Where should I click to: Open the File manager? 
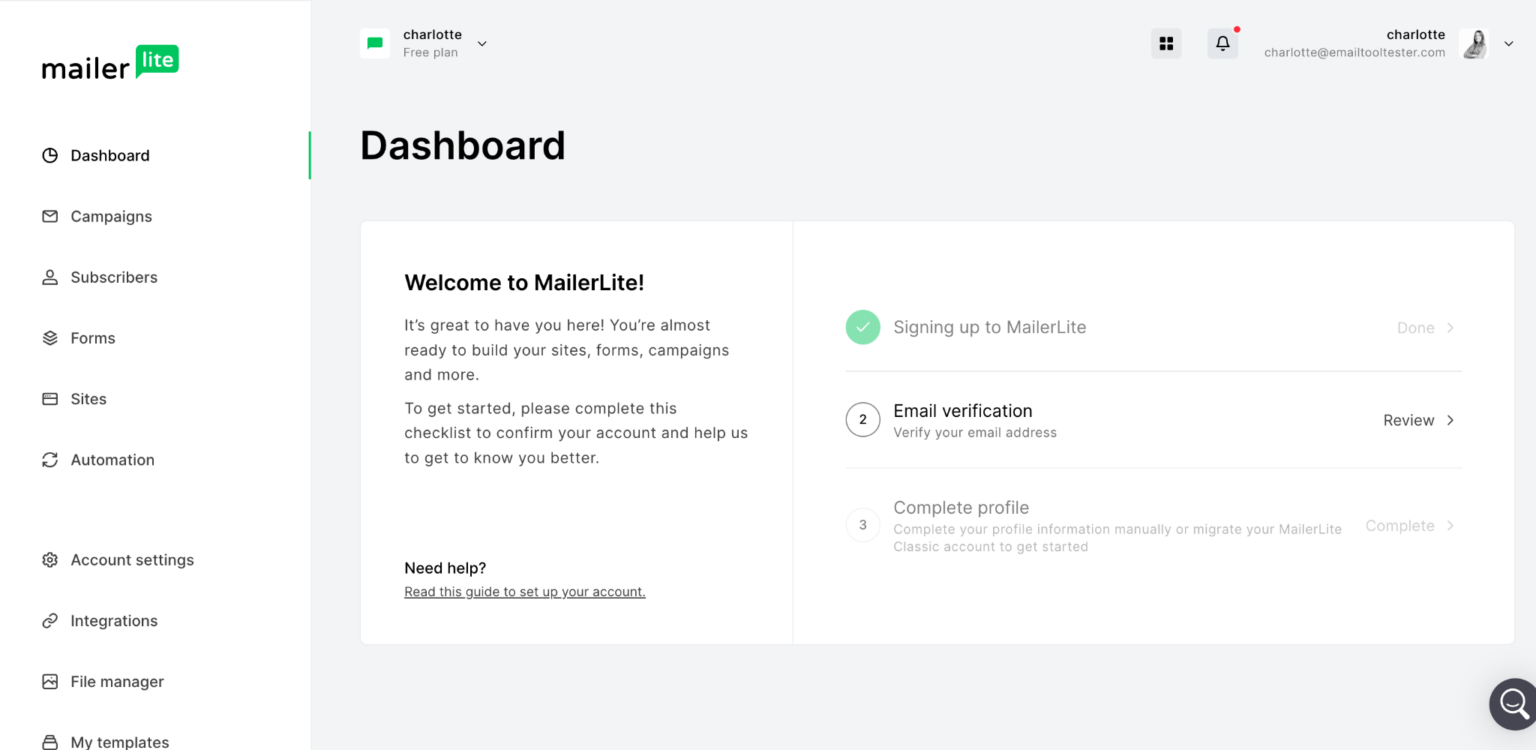[x=117, y=681]
